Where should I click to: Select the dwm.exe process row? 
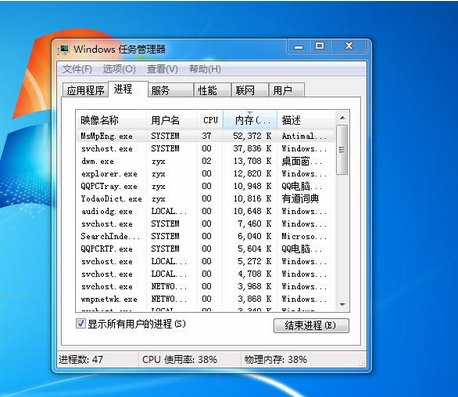coord(205,161)
